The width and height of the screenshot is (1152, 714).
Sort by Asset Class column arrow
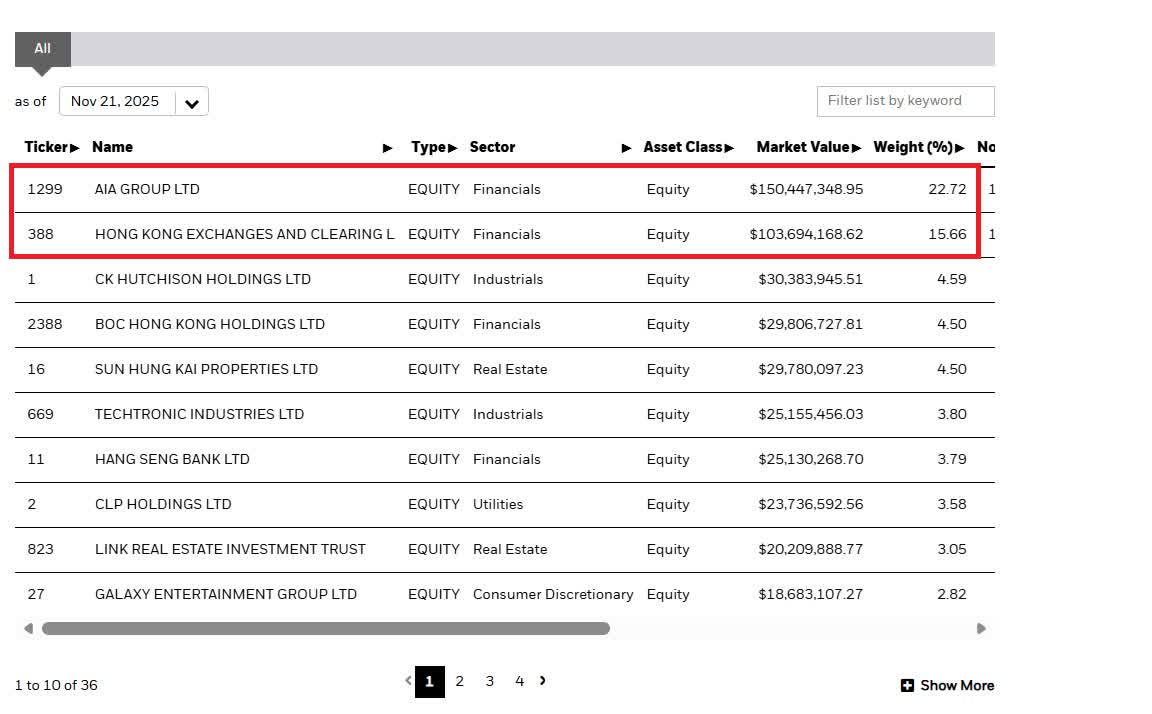point(729,148)
